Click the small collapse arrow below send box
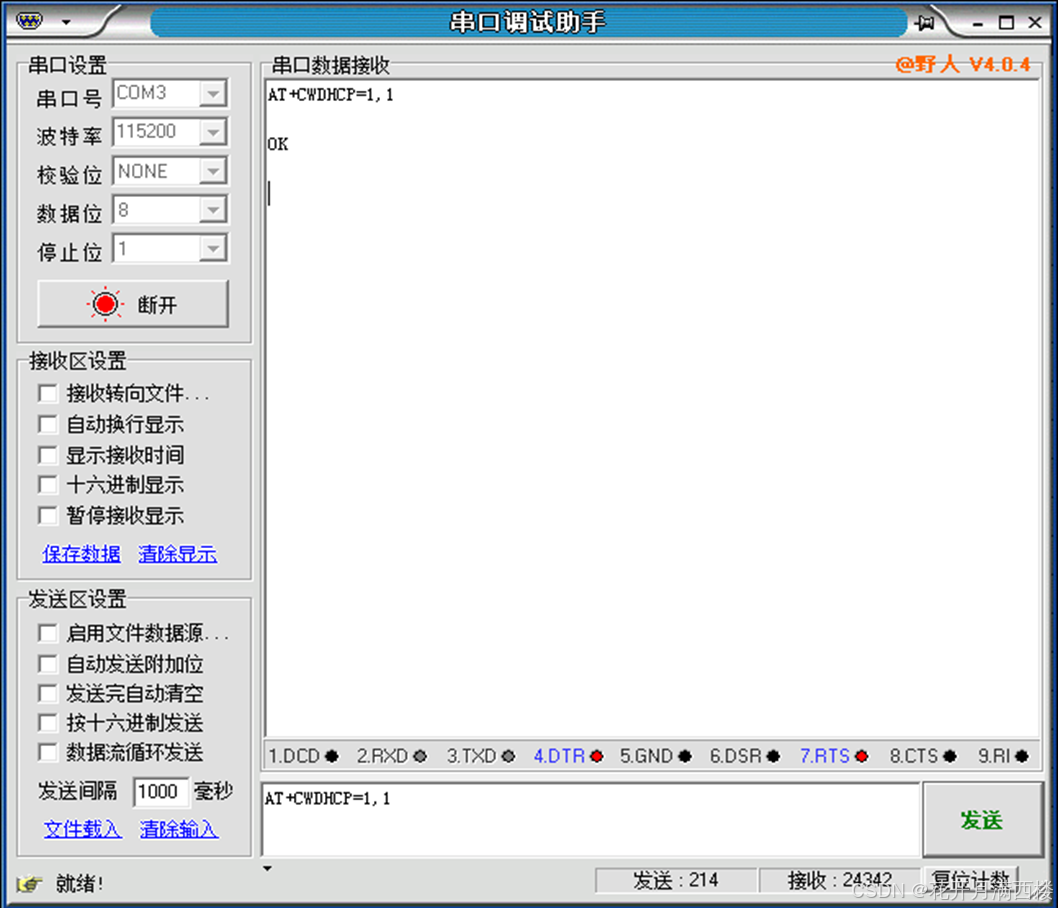 click(268, 868)
